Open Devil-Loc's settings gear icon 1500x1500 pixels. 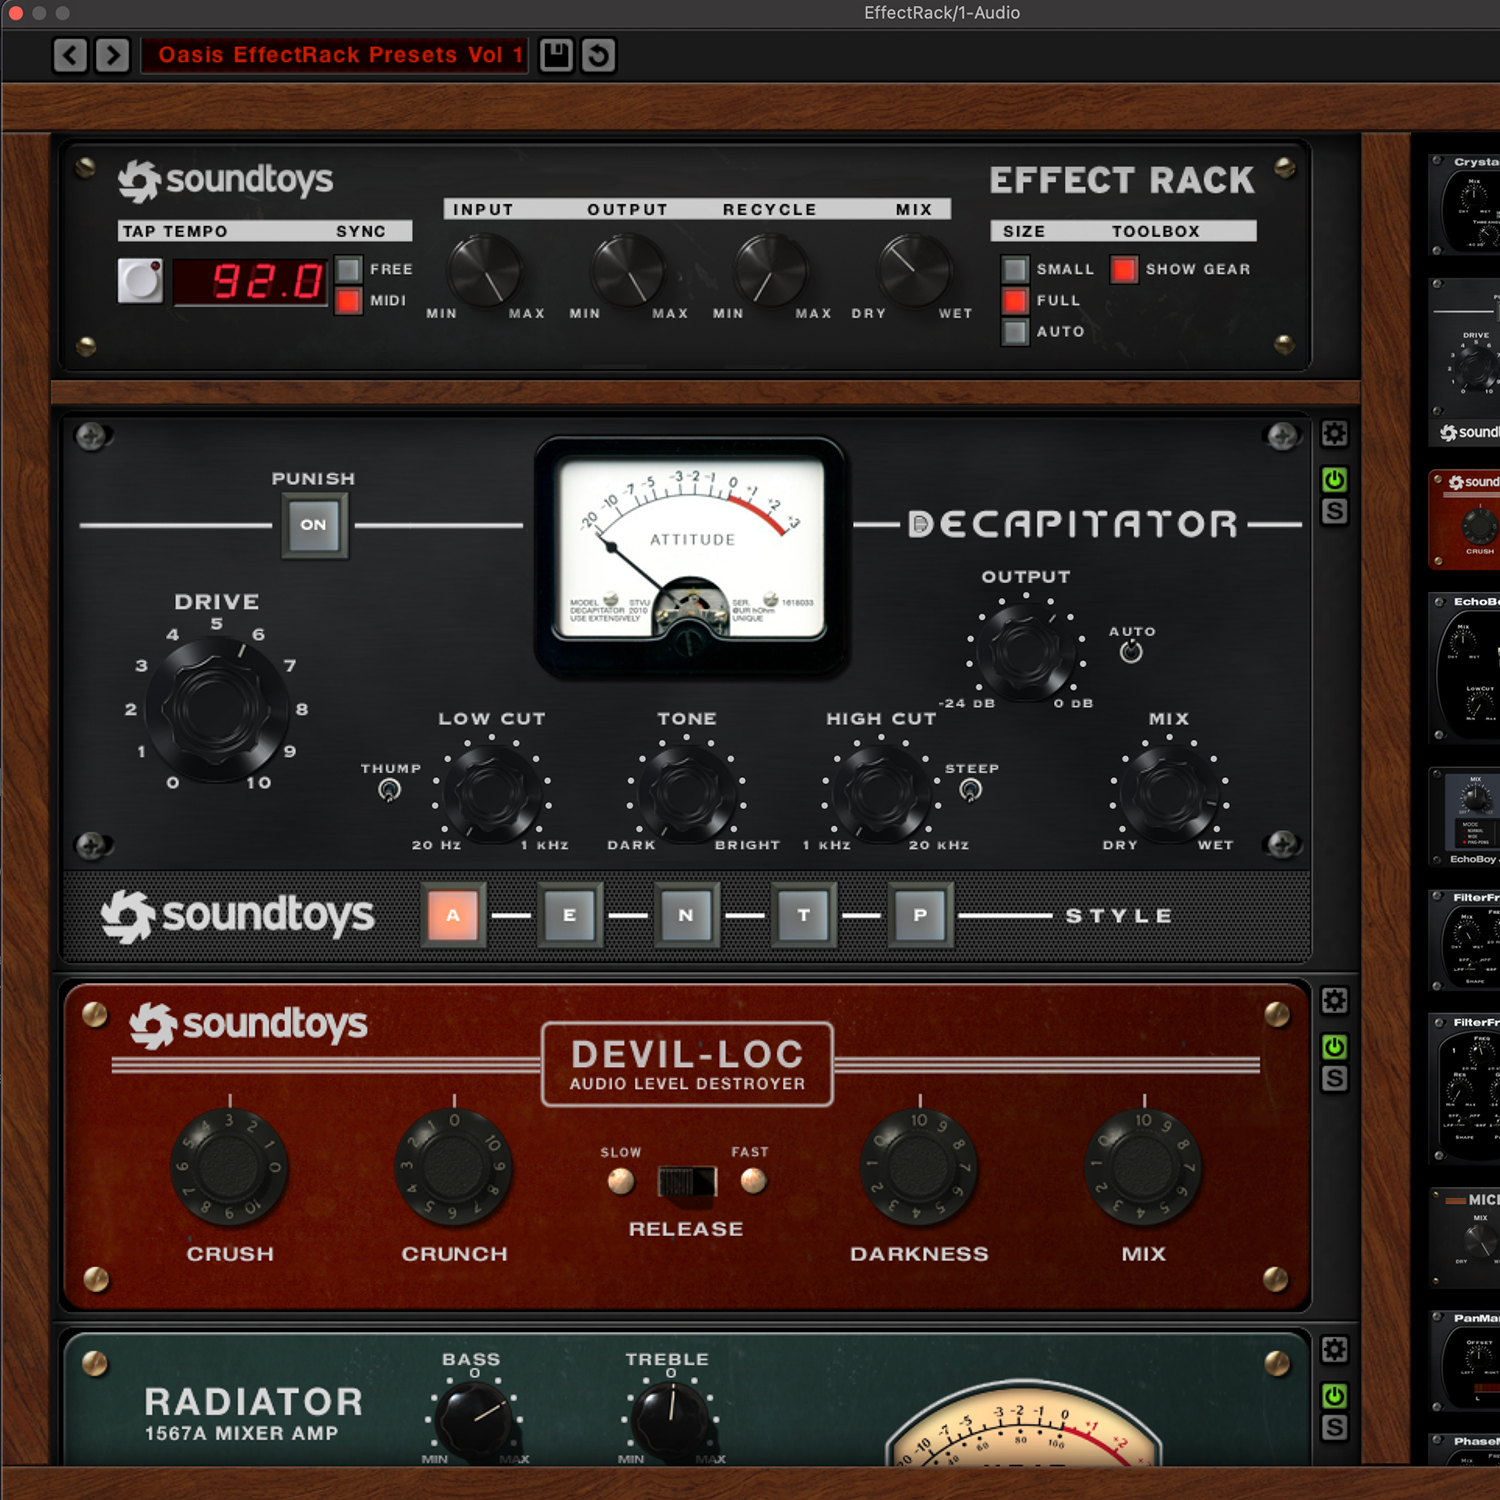point(1334,1000)
